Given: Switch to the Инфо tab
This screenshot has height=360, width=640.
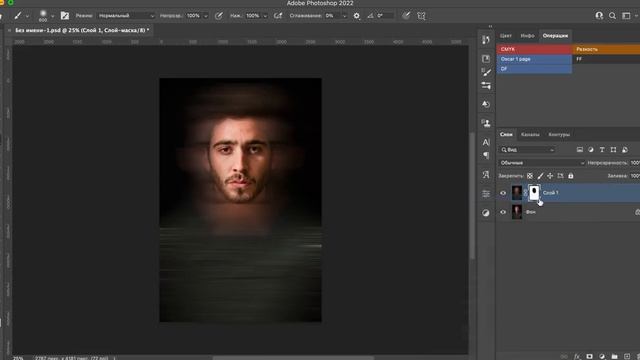Looking at the screenshot, I should pyautogui.click(x=527, y=36).
